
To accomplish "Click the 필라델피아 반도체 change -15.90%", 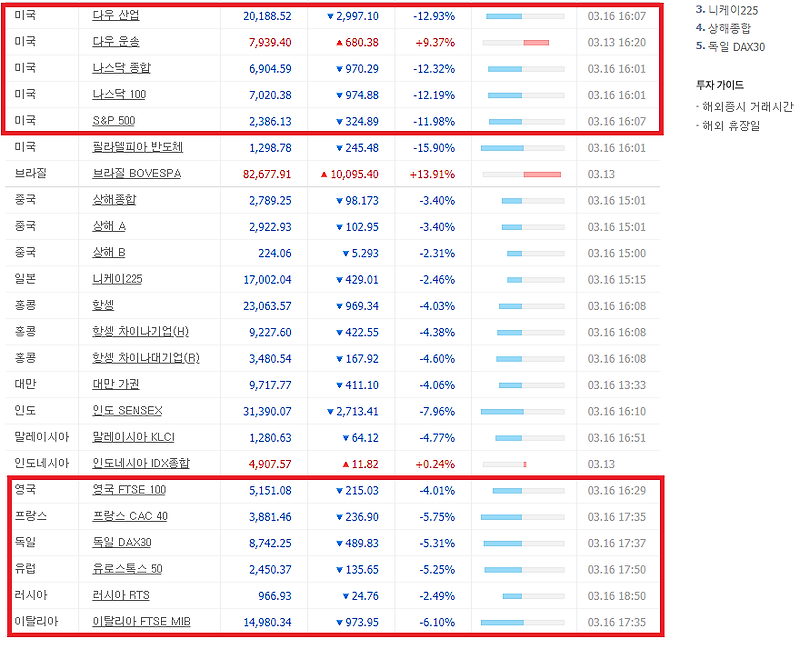I will pos(434,148).
